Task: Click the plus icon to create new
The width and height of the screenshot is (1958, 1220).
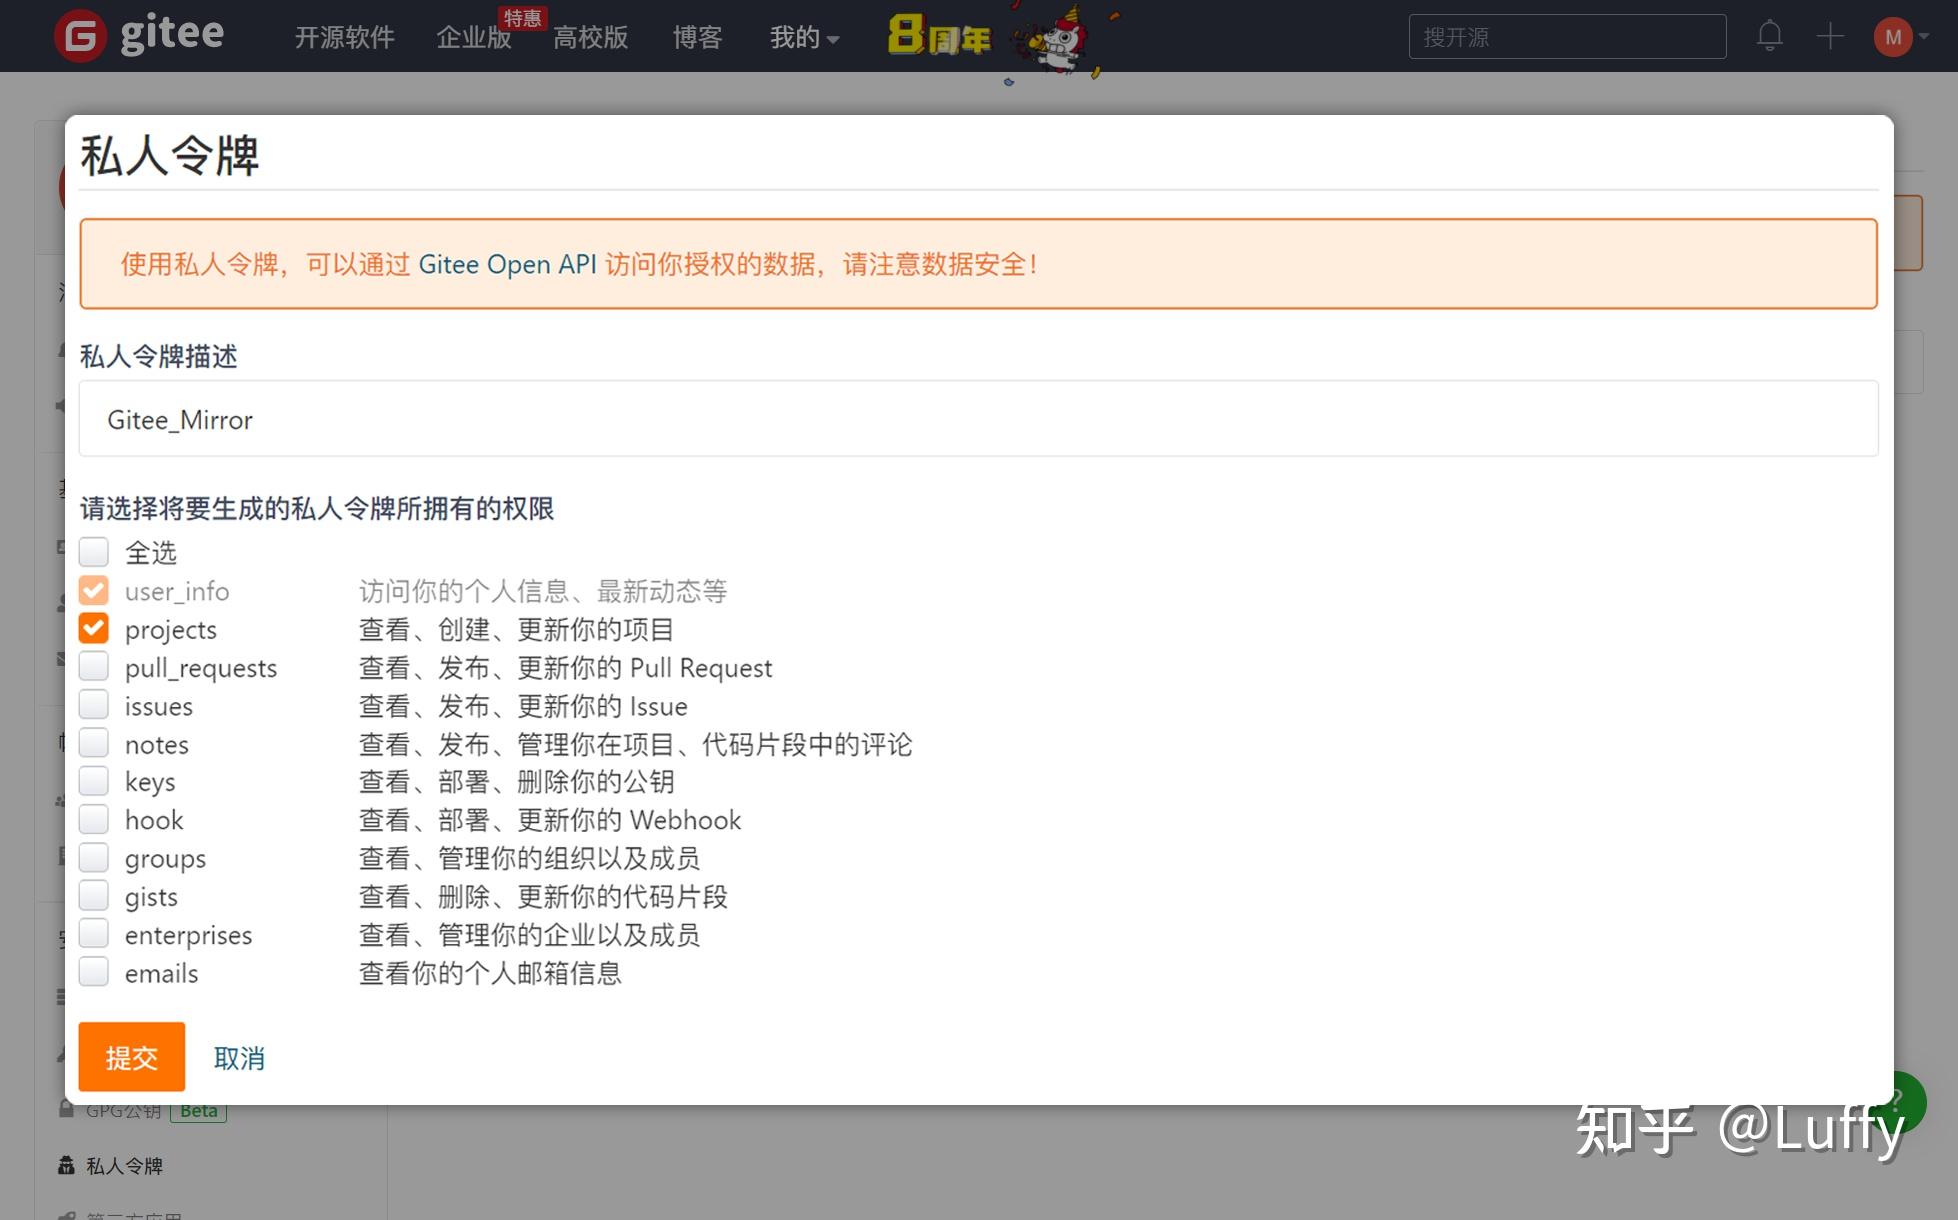Action: pyautogui.click(x=1830, y=35)
